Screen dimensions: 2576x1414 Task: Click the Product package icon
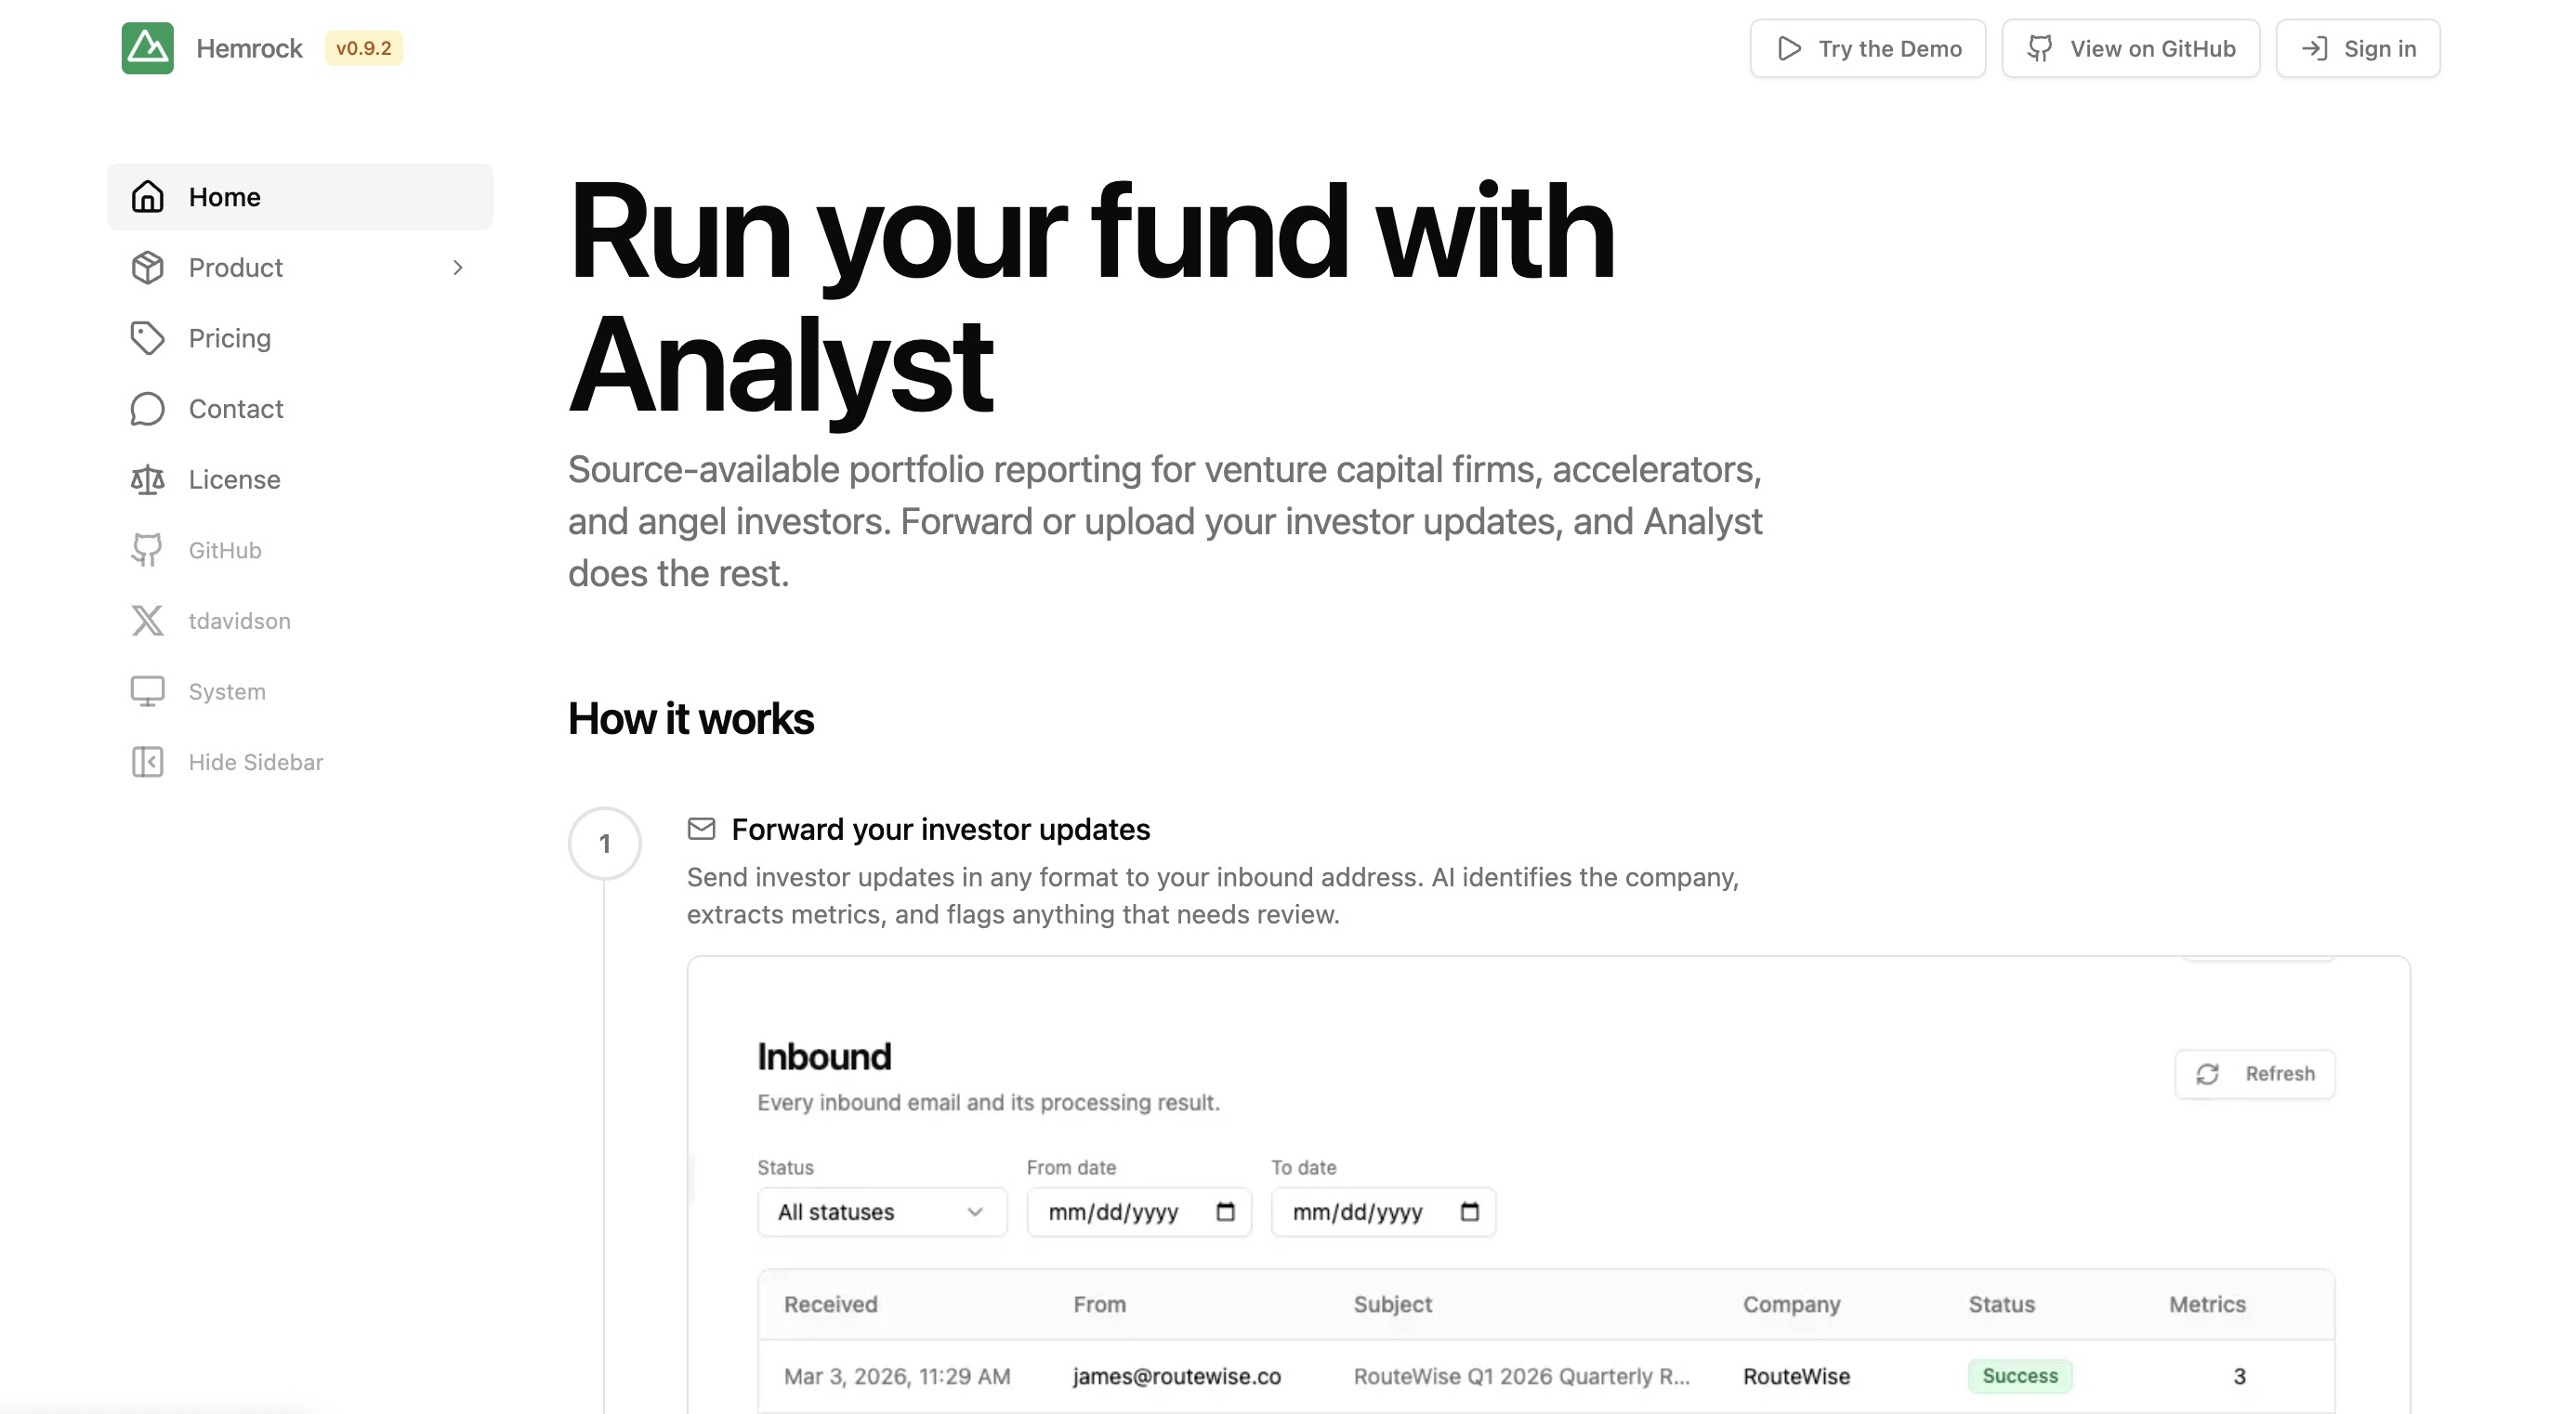point(147,267)
